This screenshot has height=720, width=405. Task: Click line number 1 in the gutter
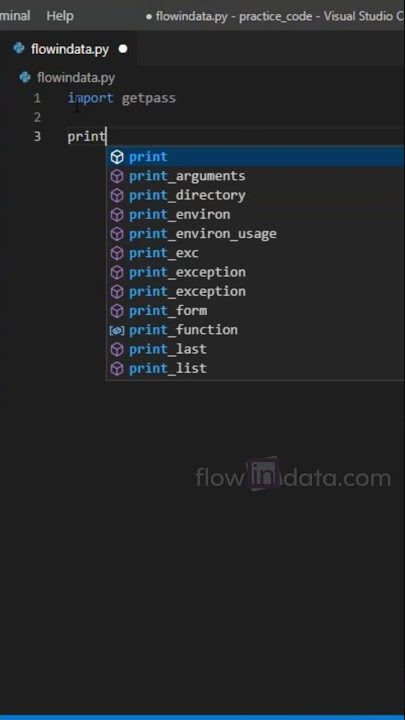tap(37, 98)
